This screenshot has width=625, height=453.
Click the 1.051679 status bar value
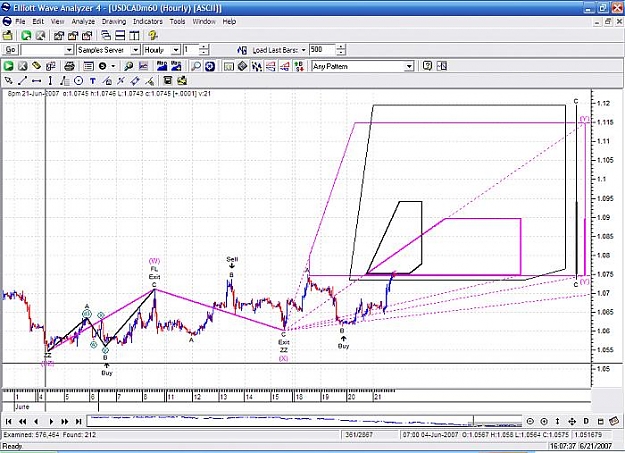pos(588,435)
